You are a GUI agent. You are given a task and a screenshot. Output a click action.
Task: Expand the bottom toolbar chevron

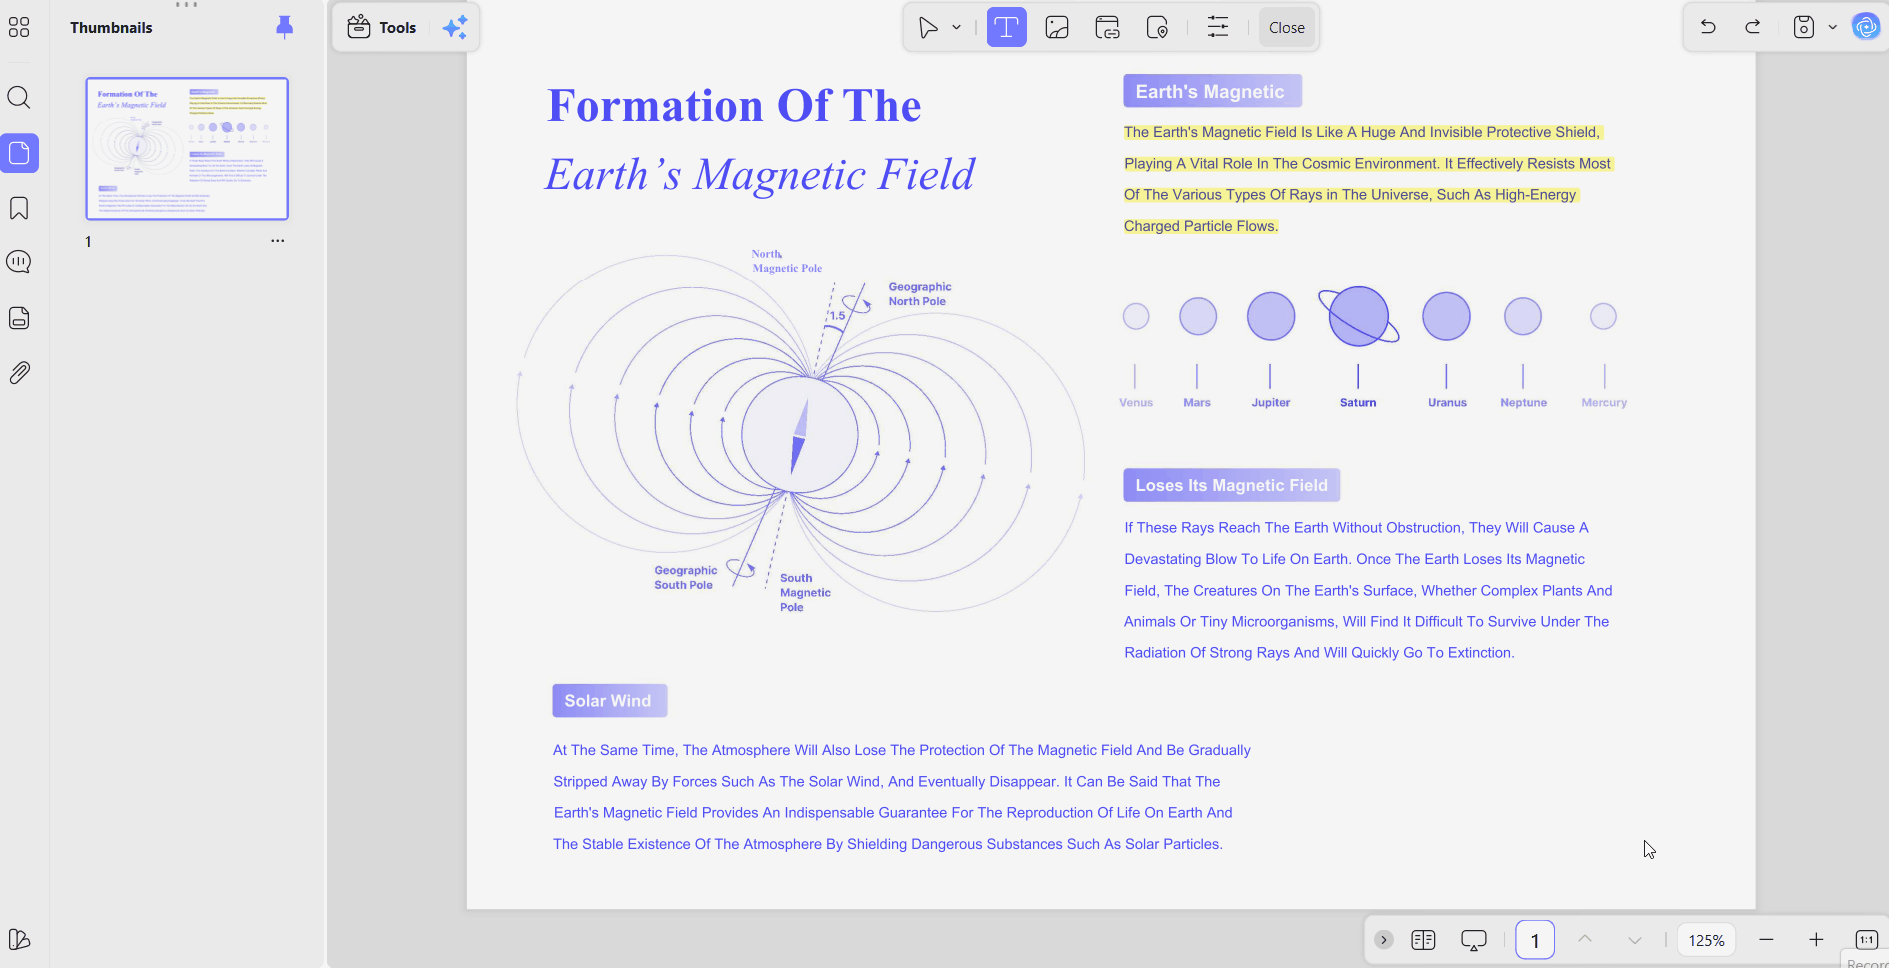click(1384, 940)
